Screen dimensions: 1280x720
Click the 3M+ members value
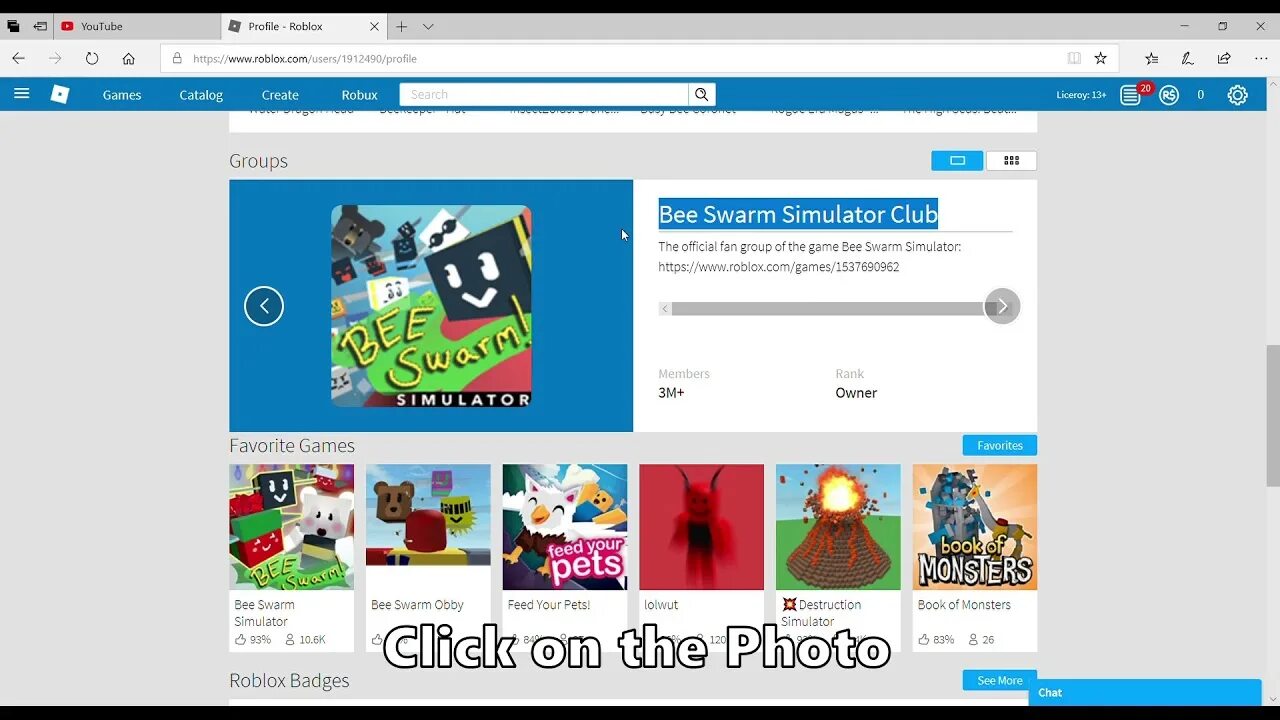(x=671, y=393)
